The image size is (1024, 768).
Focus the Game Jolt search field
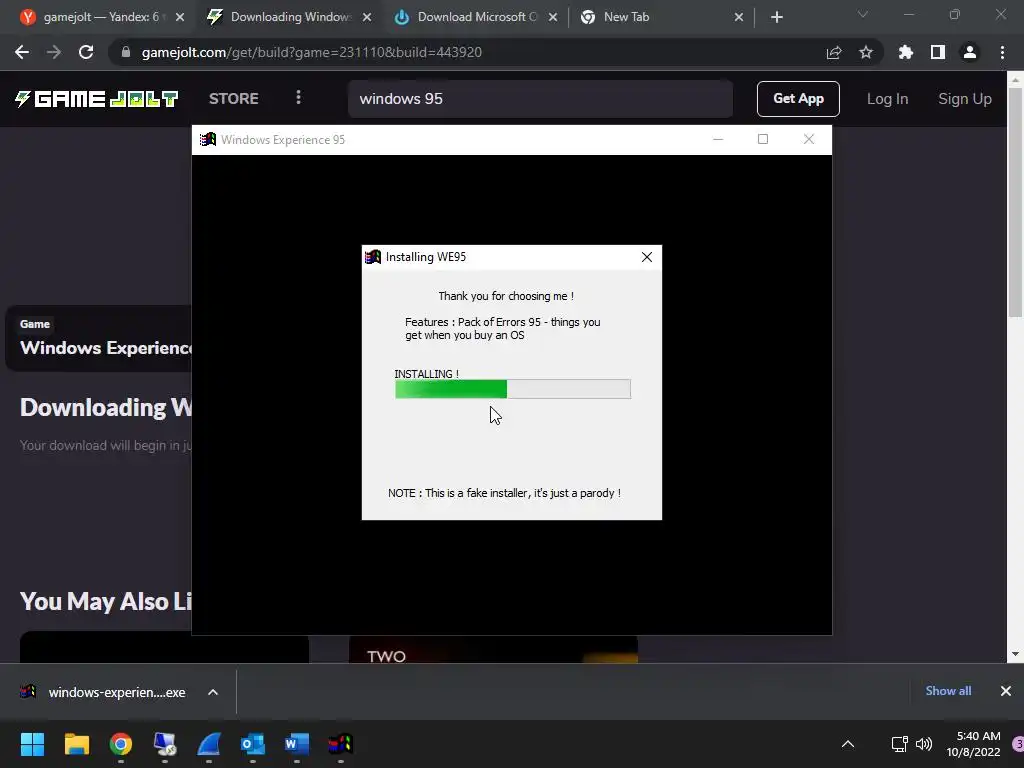point(540,99)
